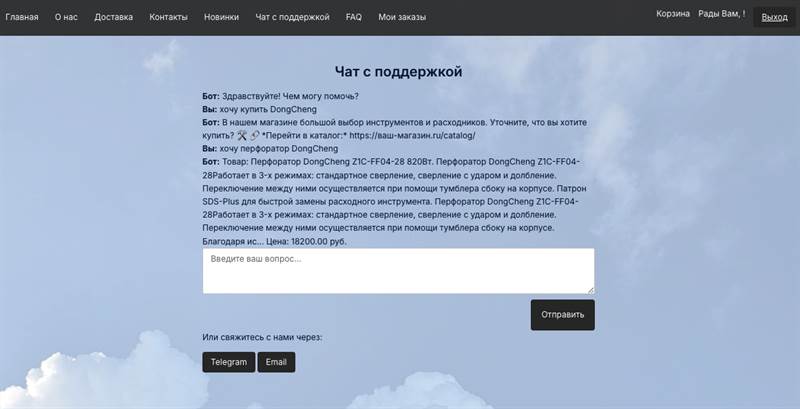View Мои заказы page
This screenshot has width=800, height=409.
point(402,17)
